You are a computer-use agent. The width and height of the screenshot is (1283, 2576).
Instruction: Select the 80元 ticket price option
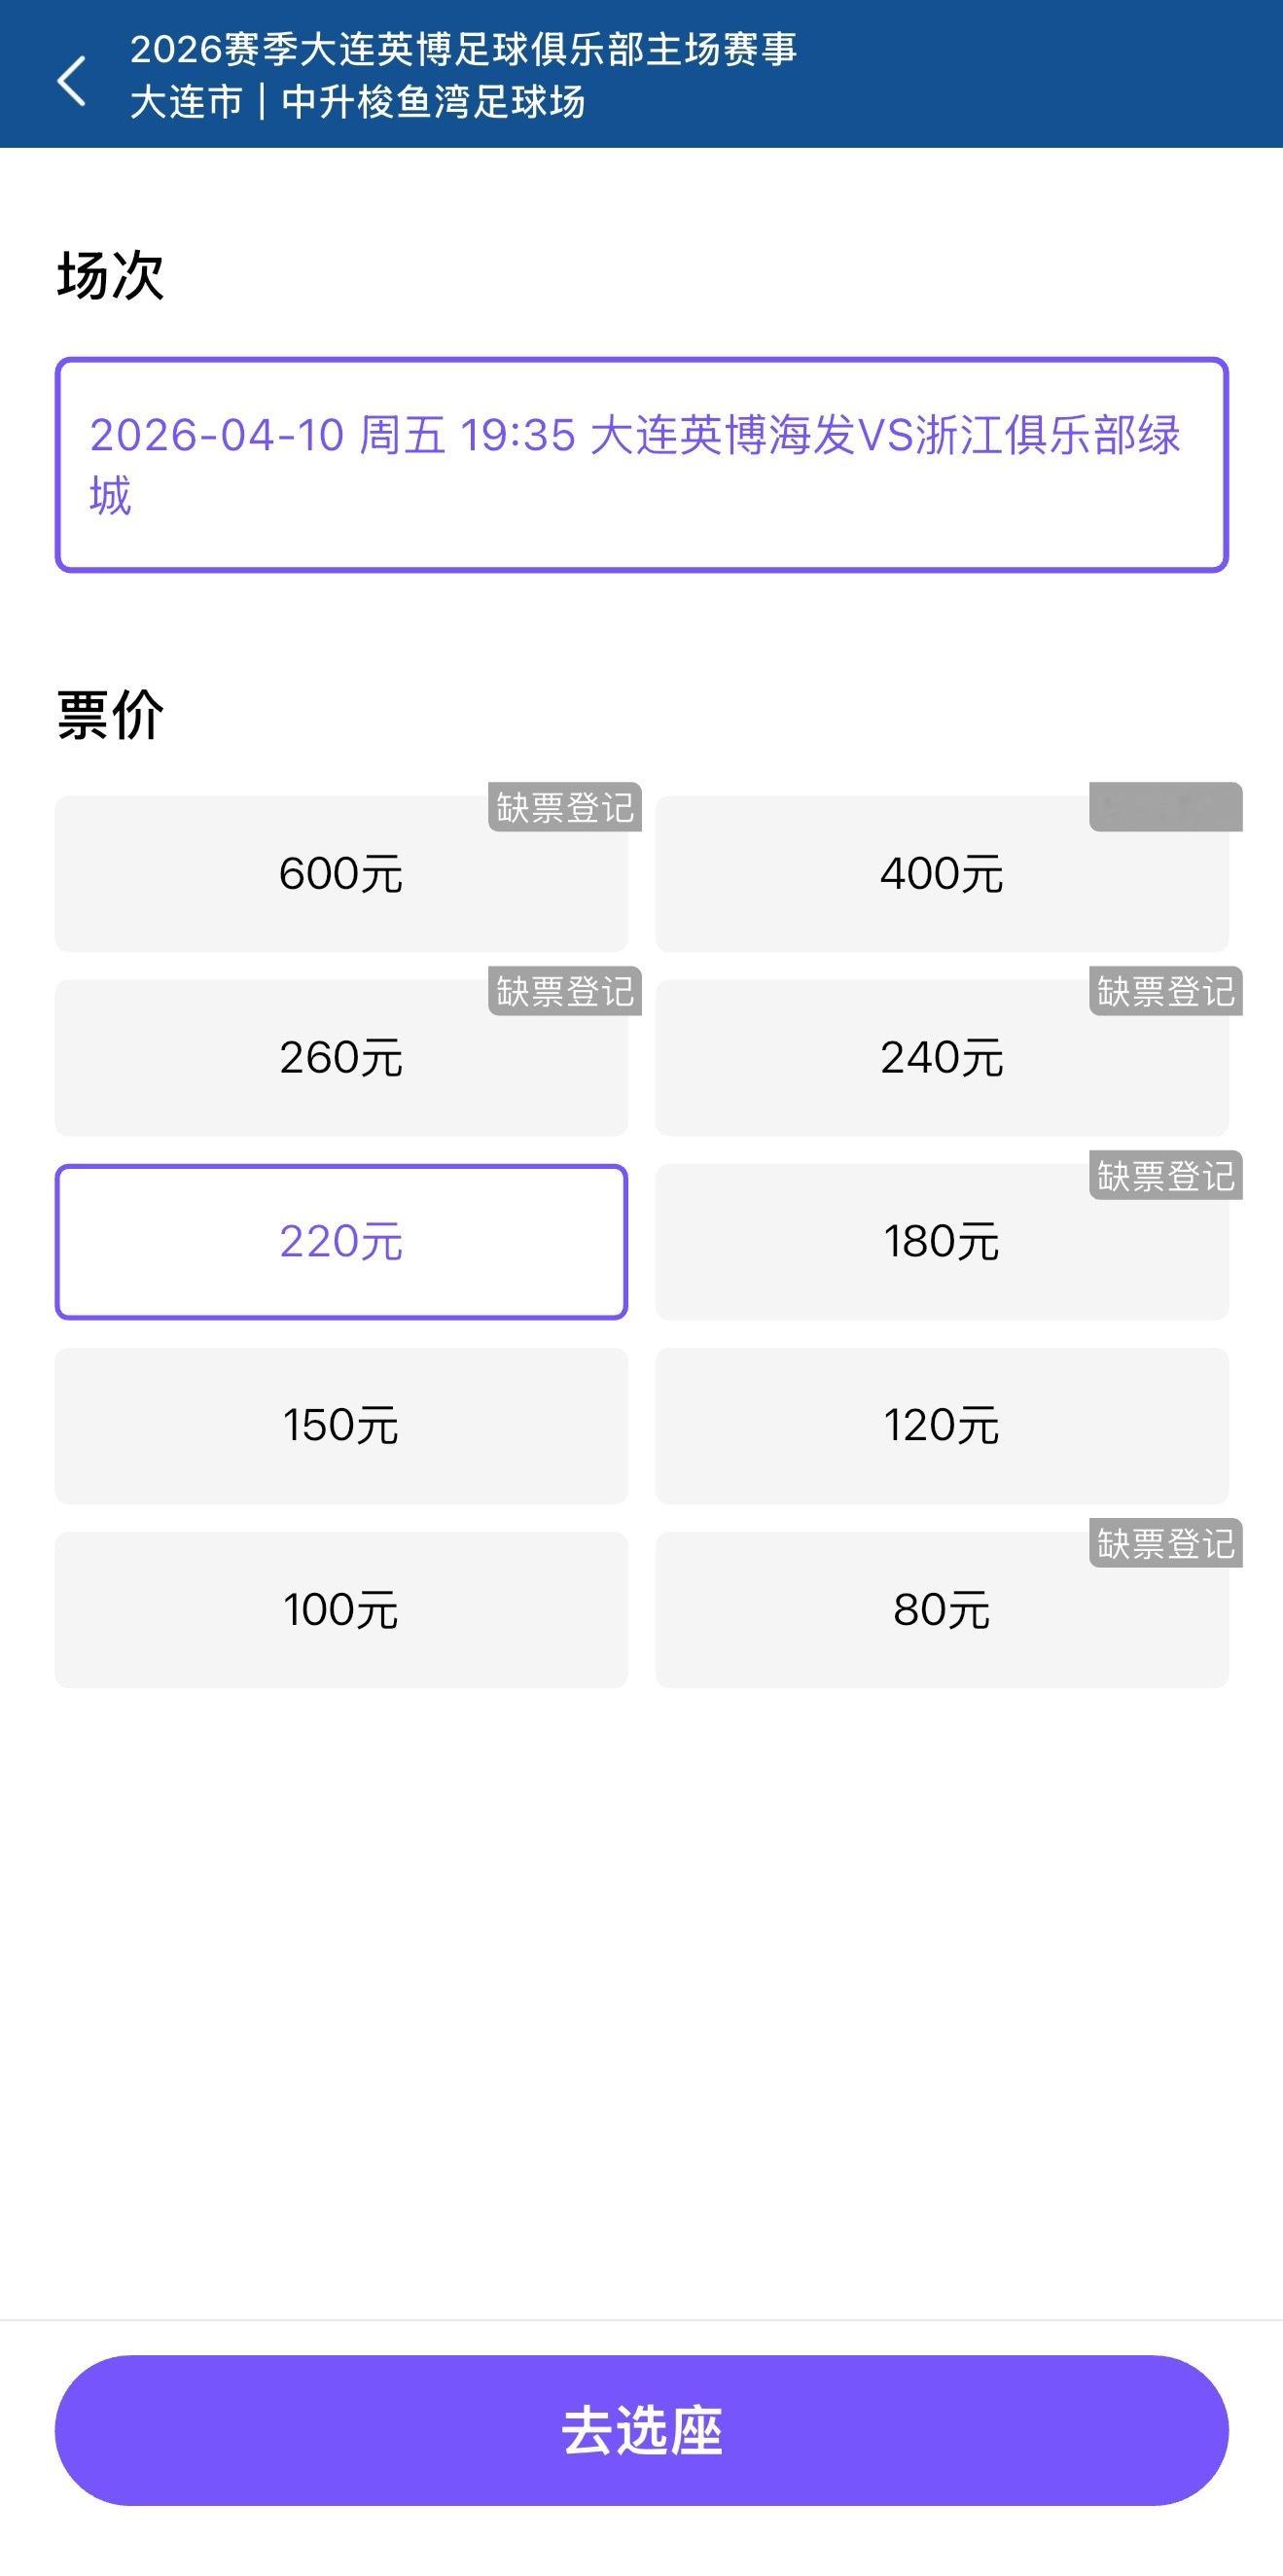tap(941, 1610)
